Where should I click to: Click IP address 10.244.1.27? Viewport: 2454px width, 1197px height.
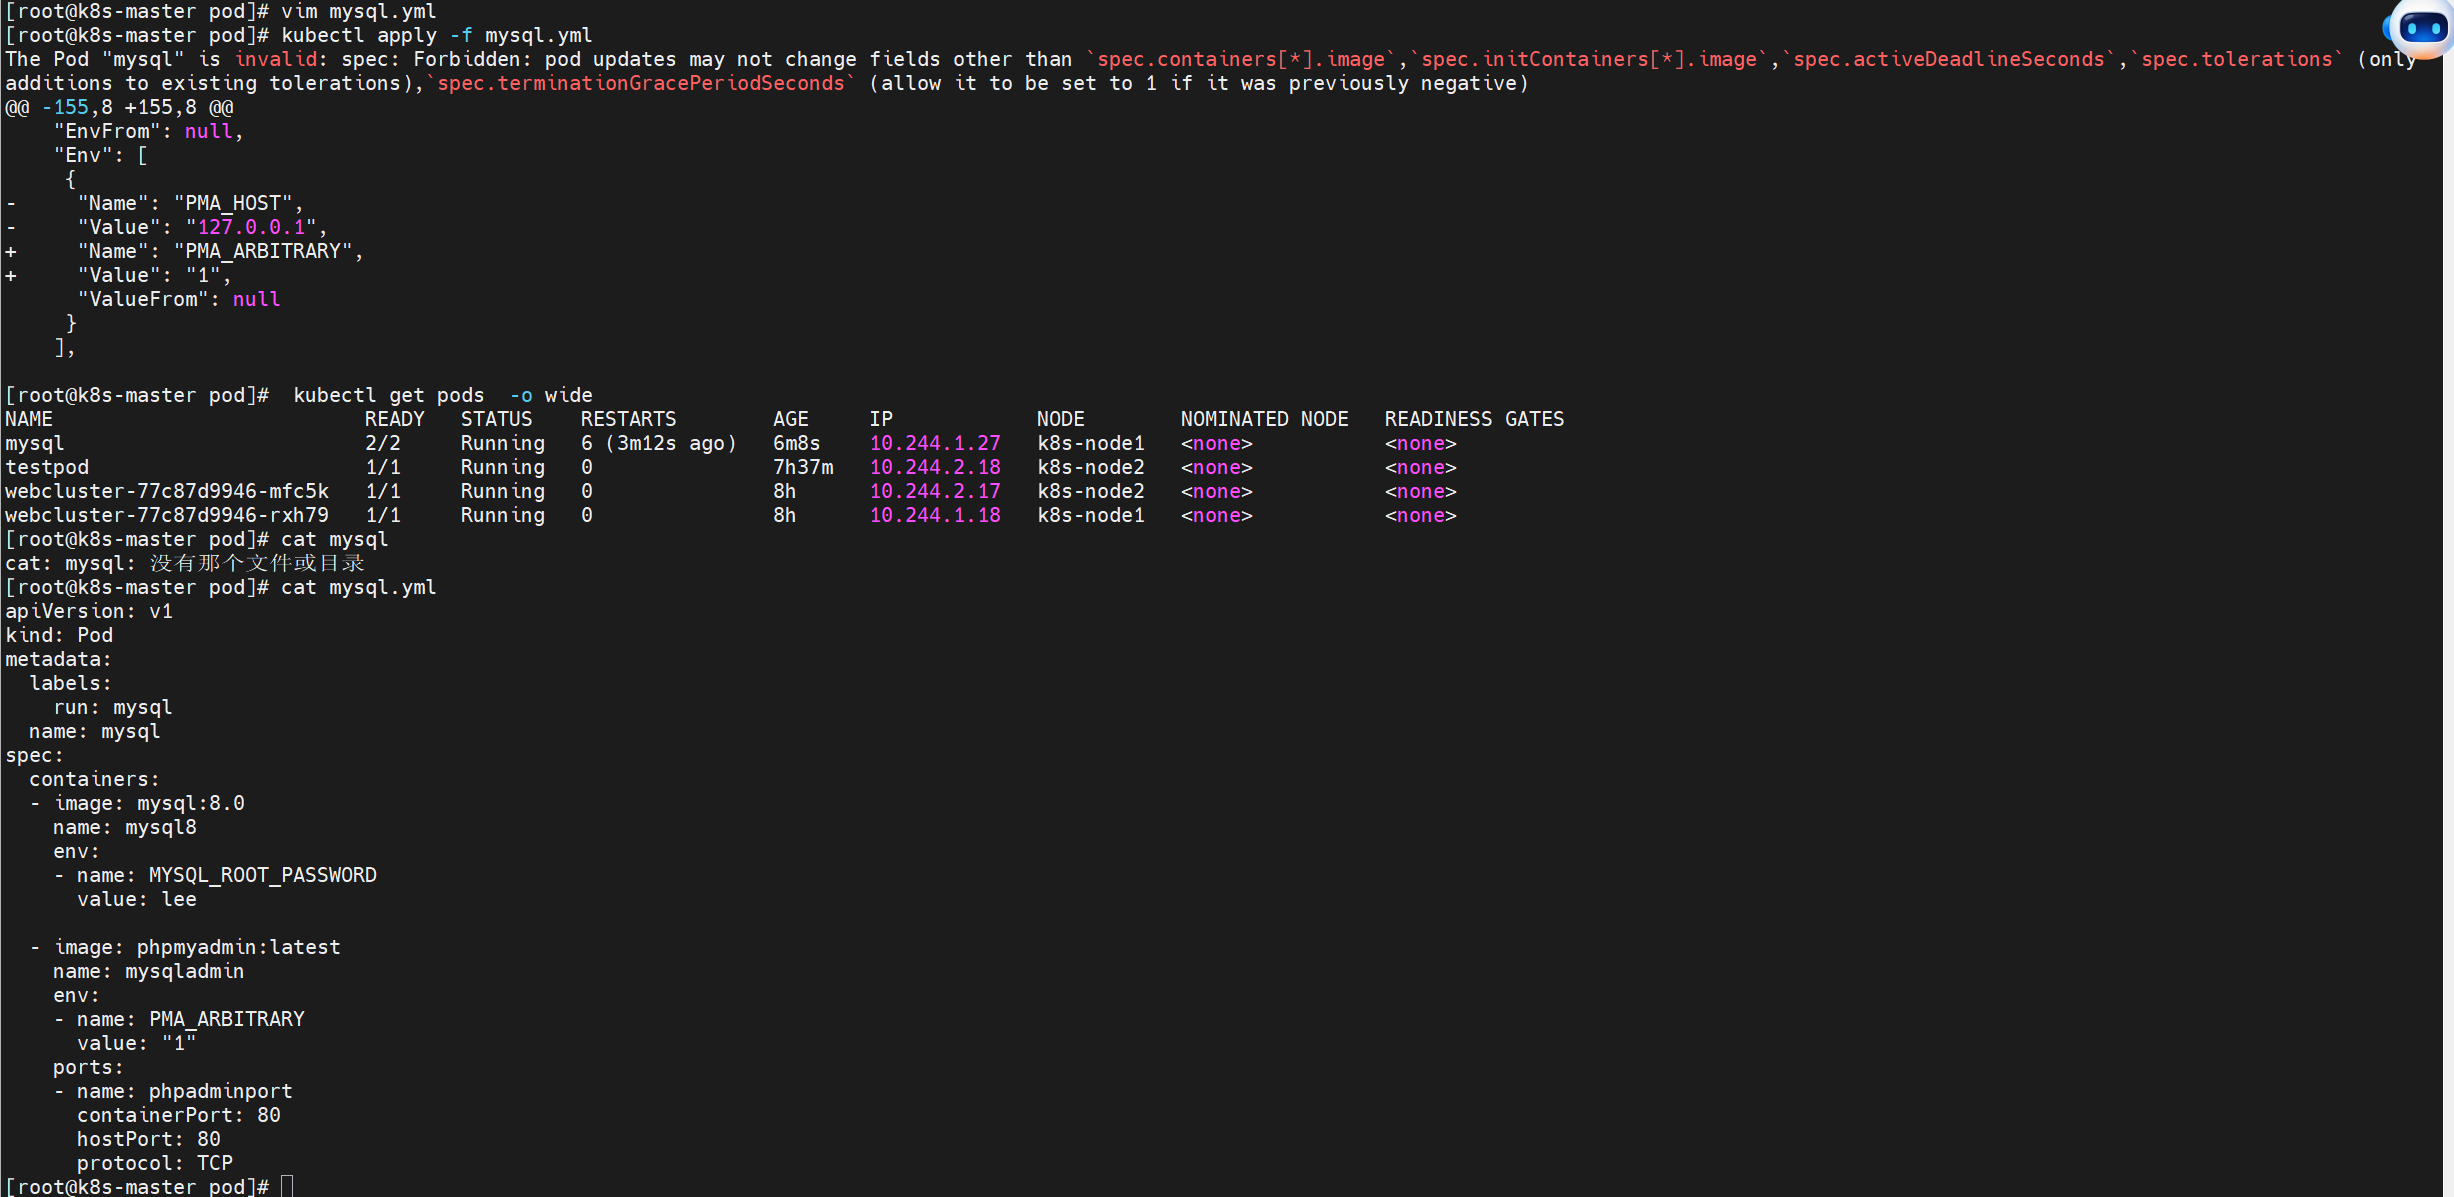(935, 443)
